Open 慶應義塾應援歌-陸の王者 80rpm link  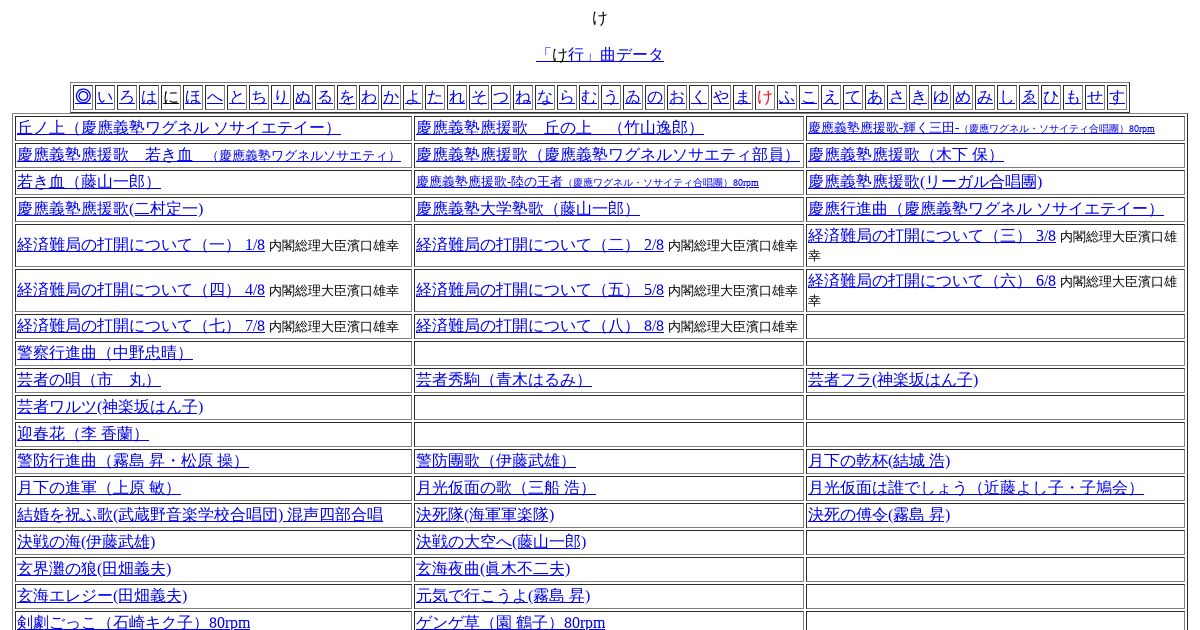click(x=587, y=182)
